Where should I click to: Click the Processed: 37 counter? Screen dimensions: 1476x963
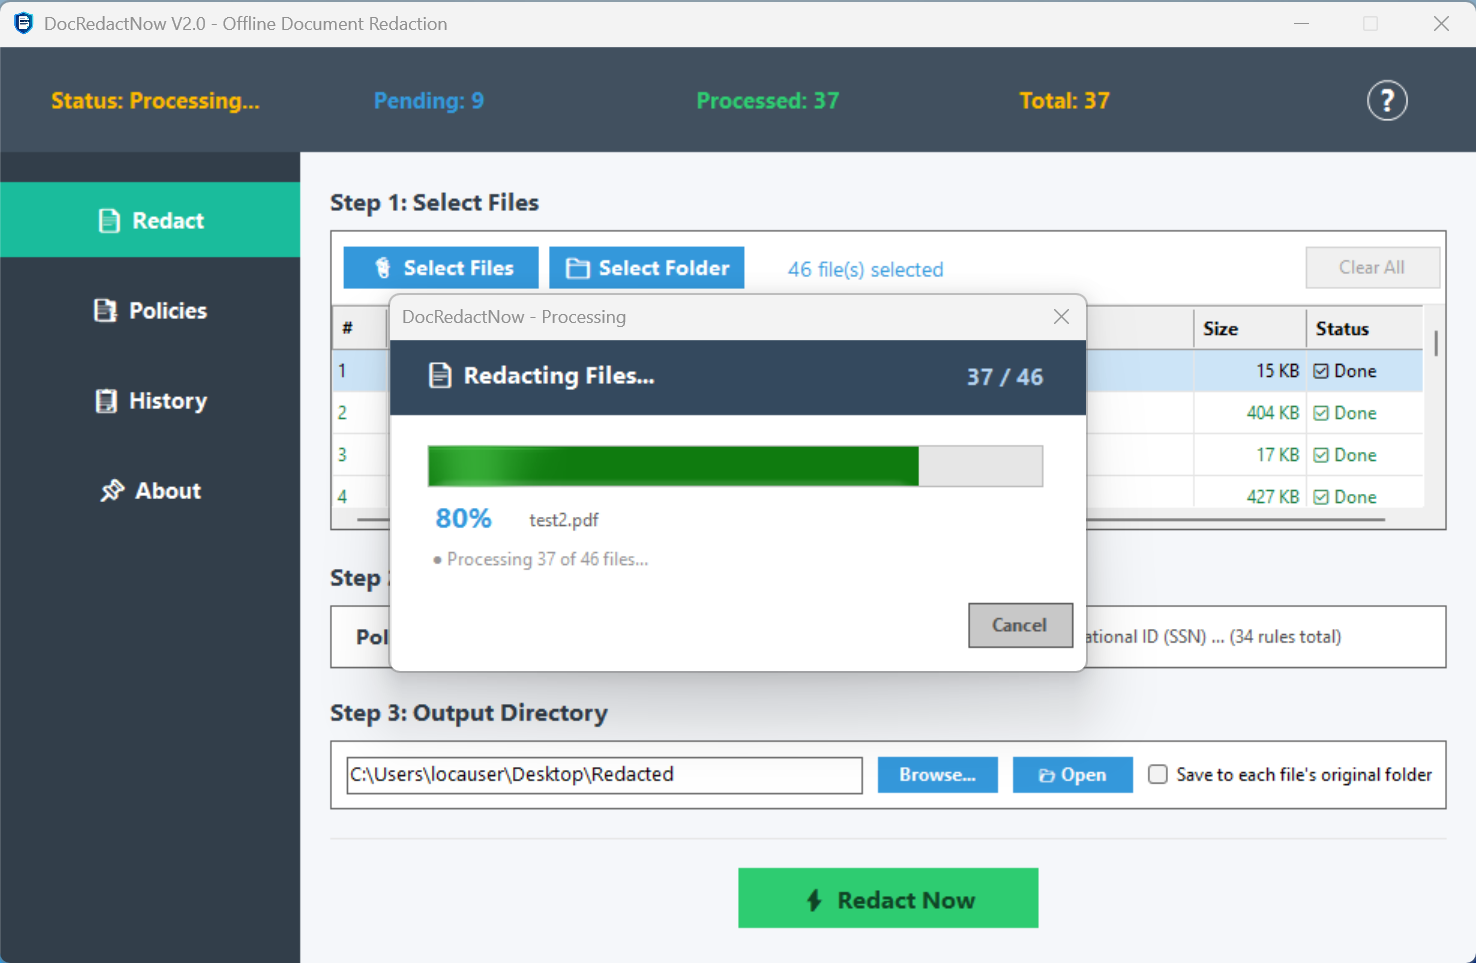click(x=768, y=100)
